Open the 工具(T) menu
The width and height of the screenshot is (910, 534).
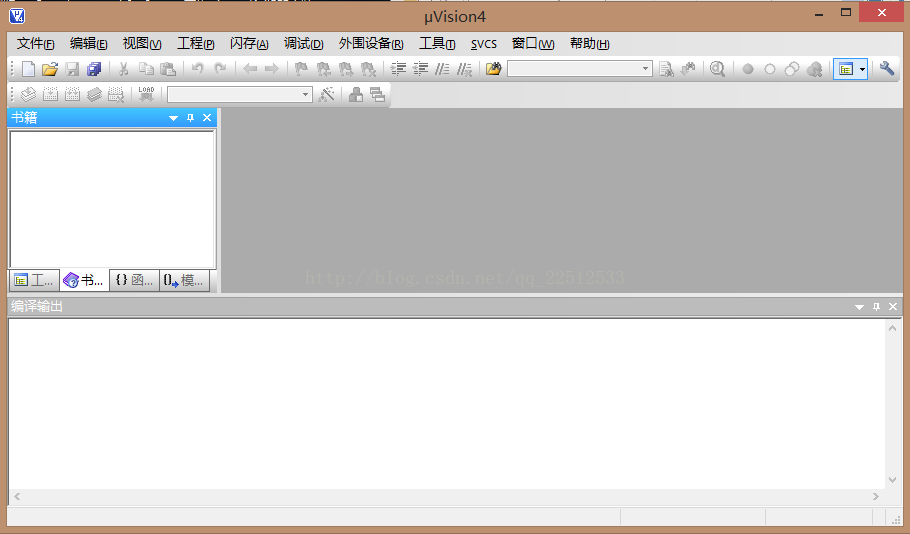point(437,44)
